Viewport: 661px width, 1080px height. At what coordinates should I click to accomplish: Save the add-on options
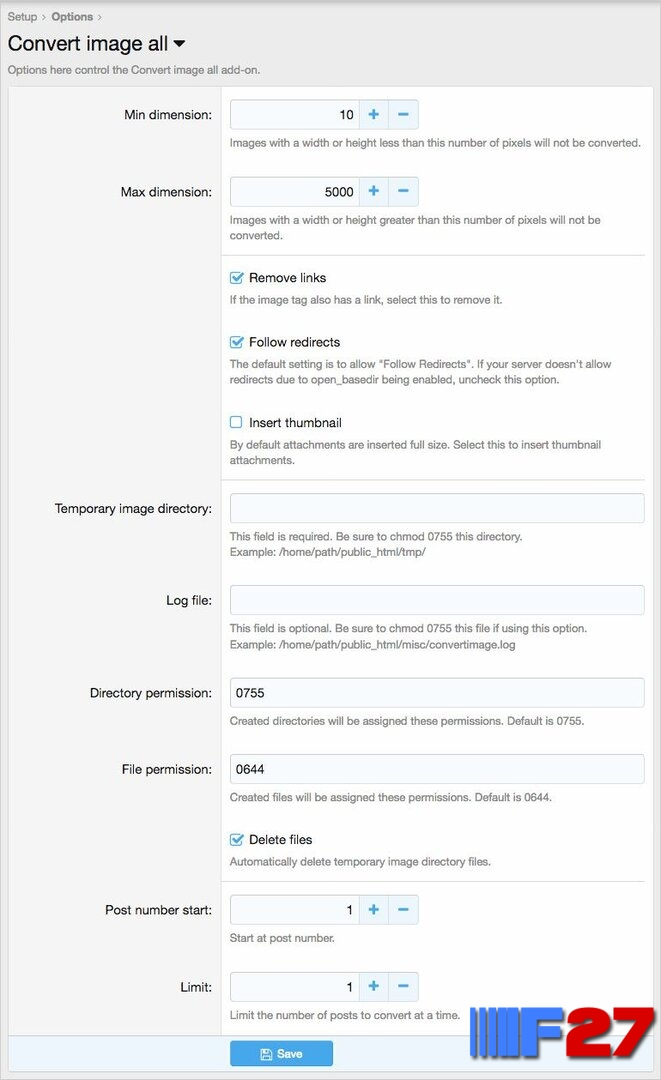click(281, 1054)
